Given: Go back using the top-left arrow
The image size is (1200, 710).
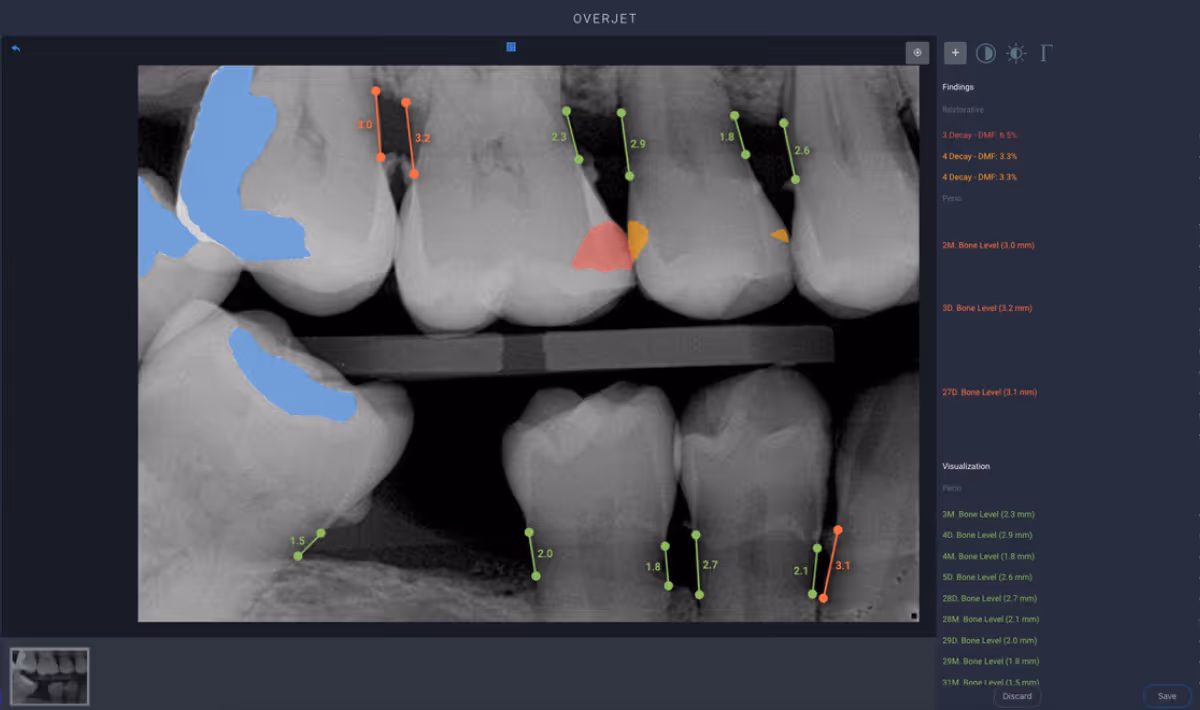Looking at the screenshot, I should pos(16,48).
